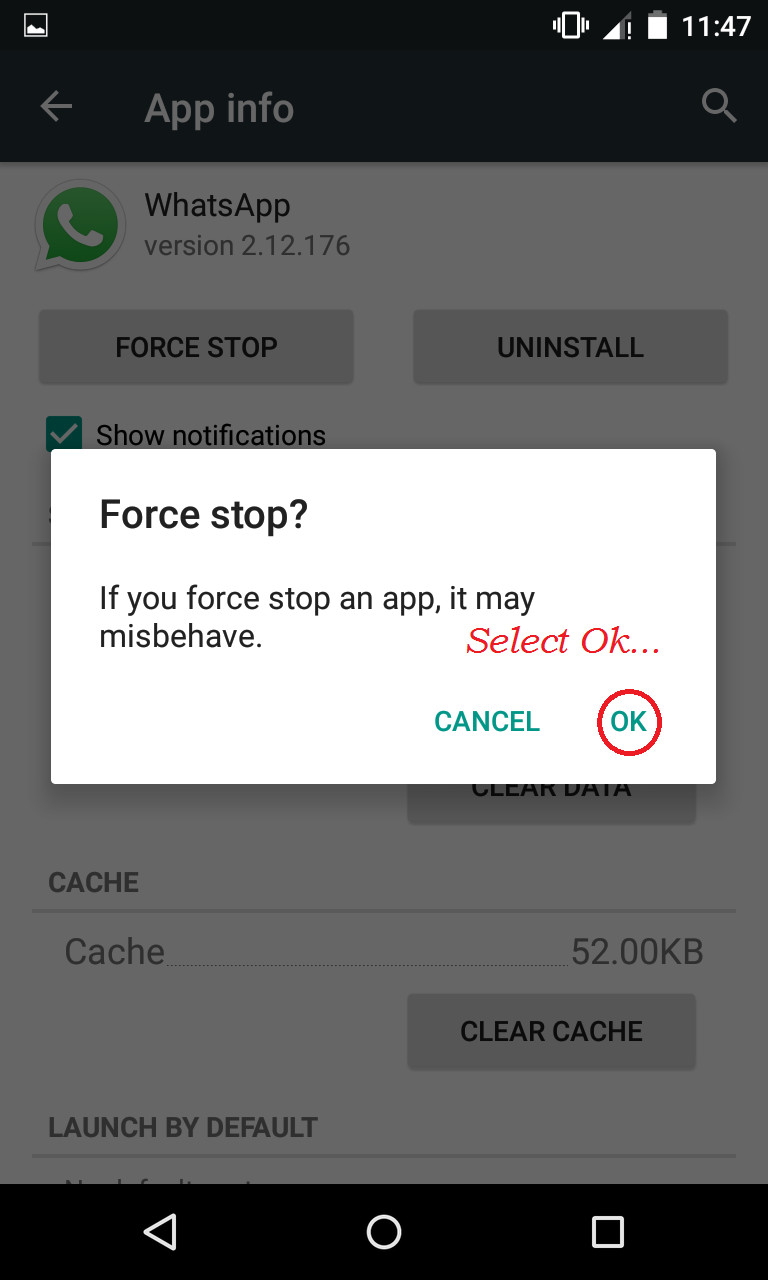Dismiss the dialog with CANCEL

coord(487,721)
